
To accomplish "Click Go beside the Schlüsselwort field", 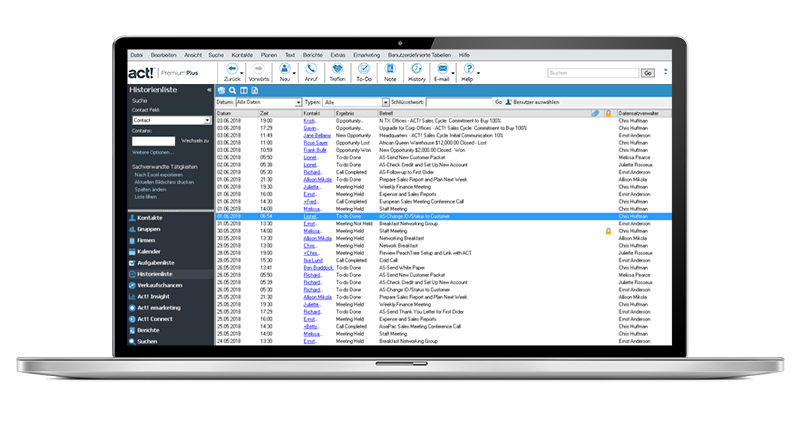I will tap(498, 102).
